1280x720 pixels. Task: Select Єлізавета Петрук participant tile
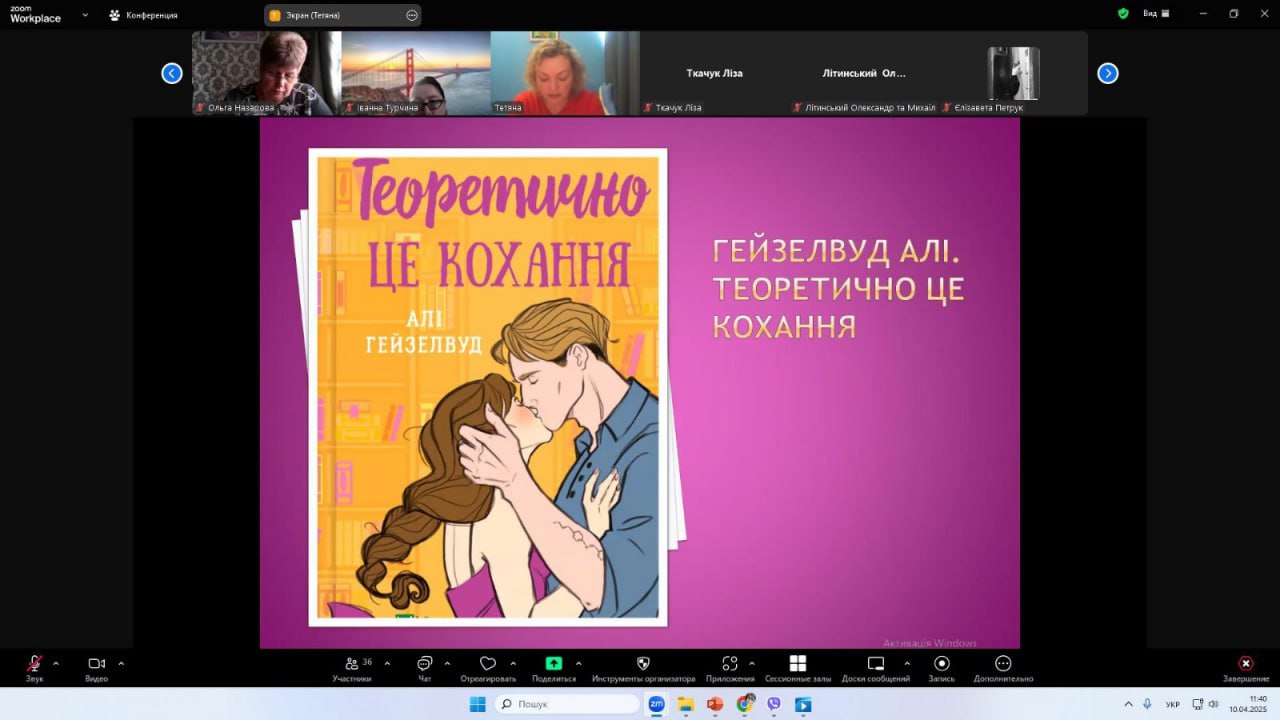point(1013,73)
